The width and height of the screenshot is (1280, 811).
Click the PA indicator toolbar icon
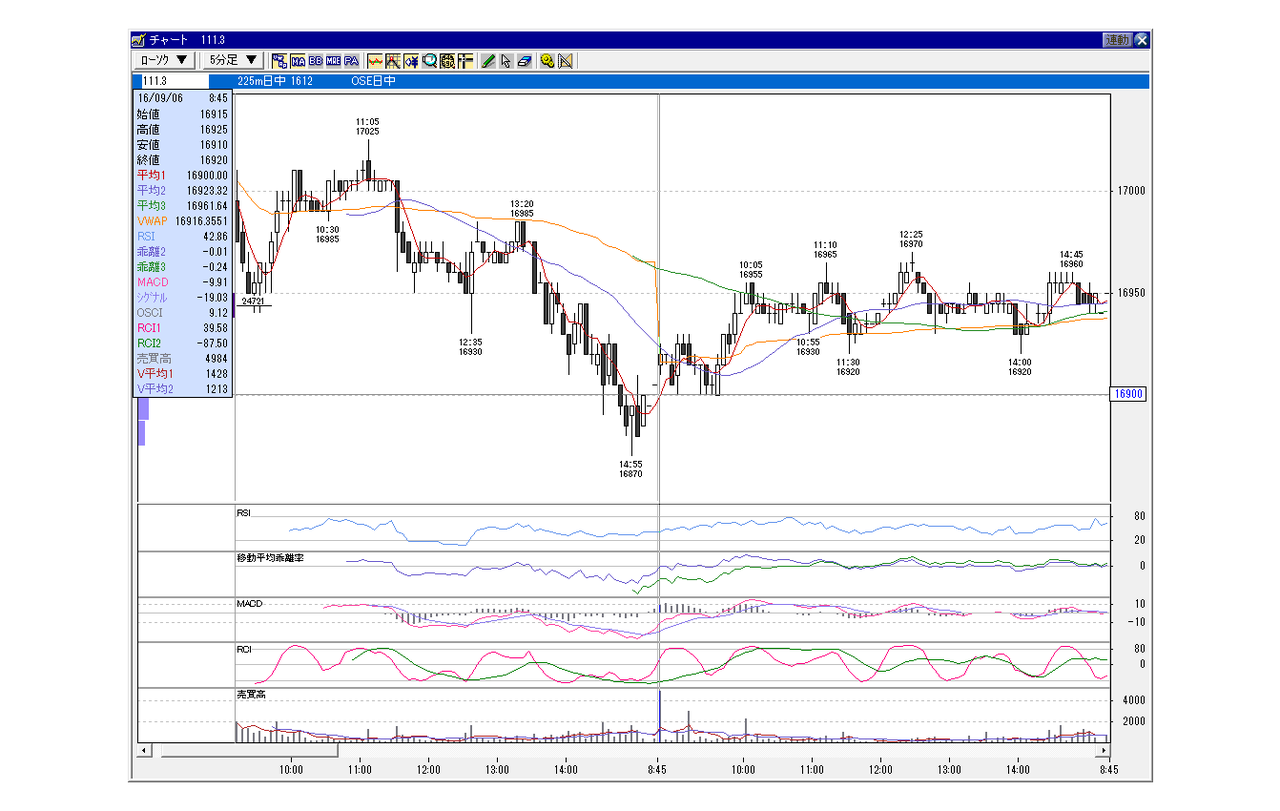351,61
